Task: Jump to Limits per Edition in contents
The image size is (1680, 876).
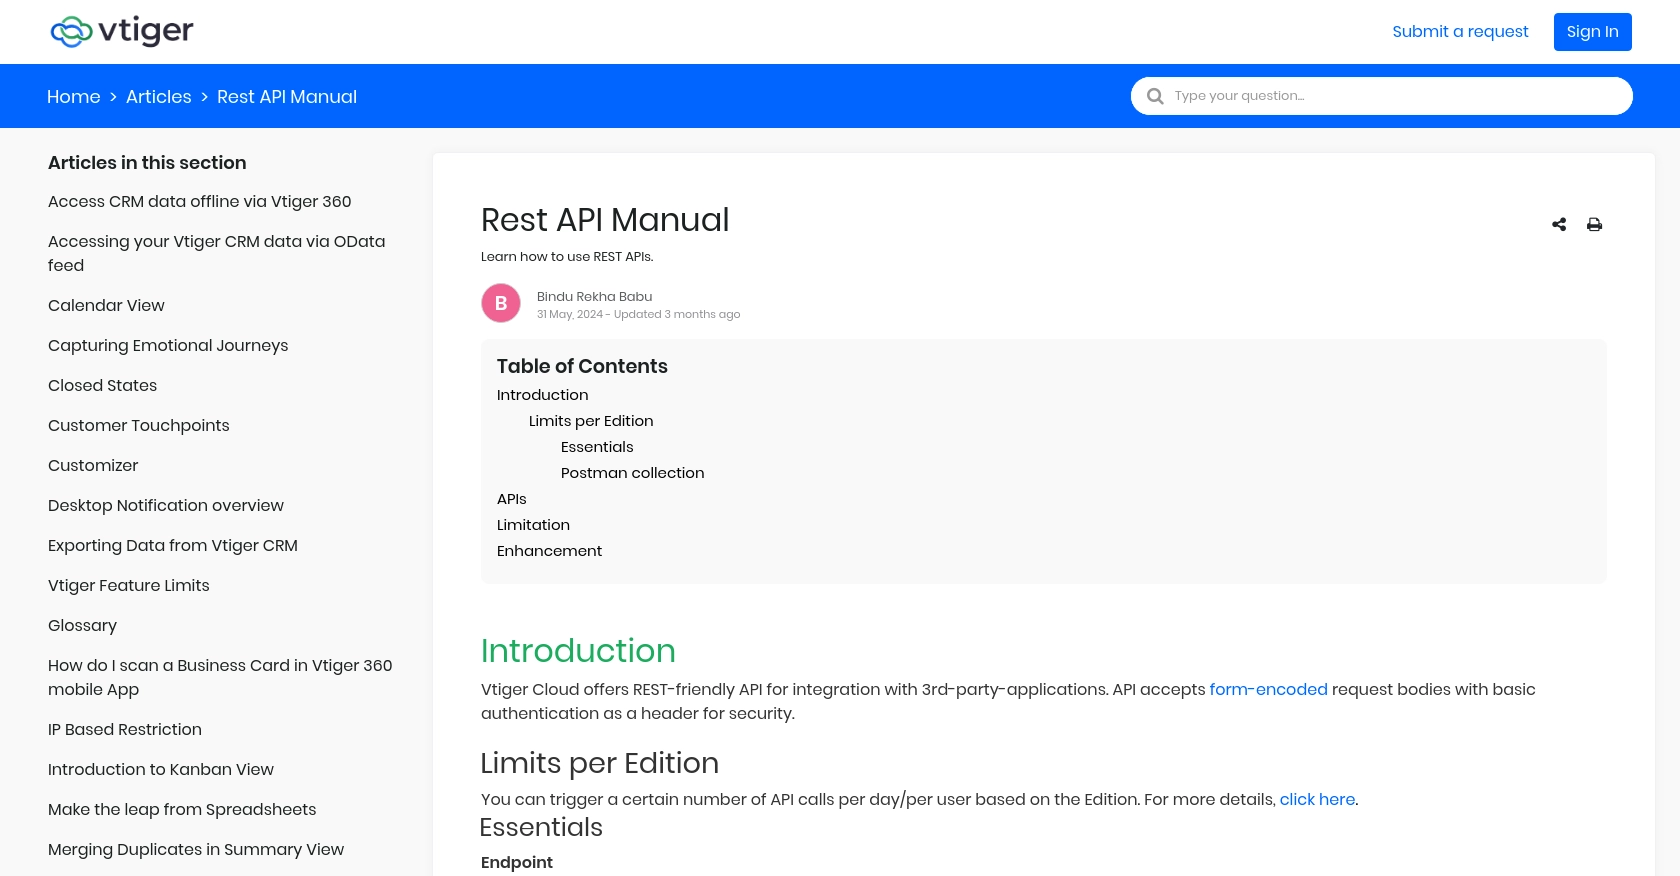Action: click(591, 421)
